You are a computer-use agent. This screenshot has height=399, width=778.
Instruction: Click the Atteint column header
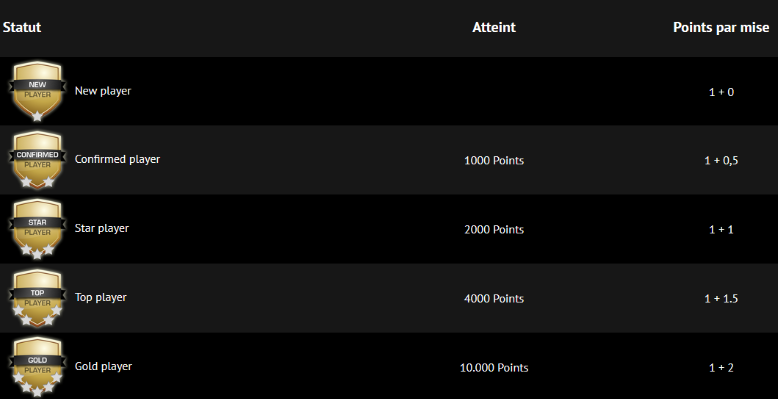[494, 27]
